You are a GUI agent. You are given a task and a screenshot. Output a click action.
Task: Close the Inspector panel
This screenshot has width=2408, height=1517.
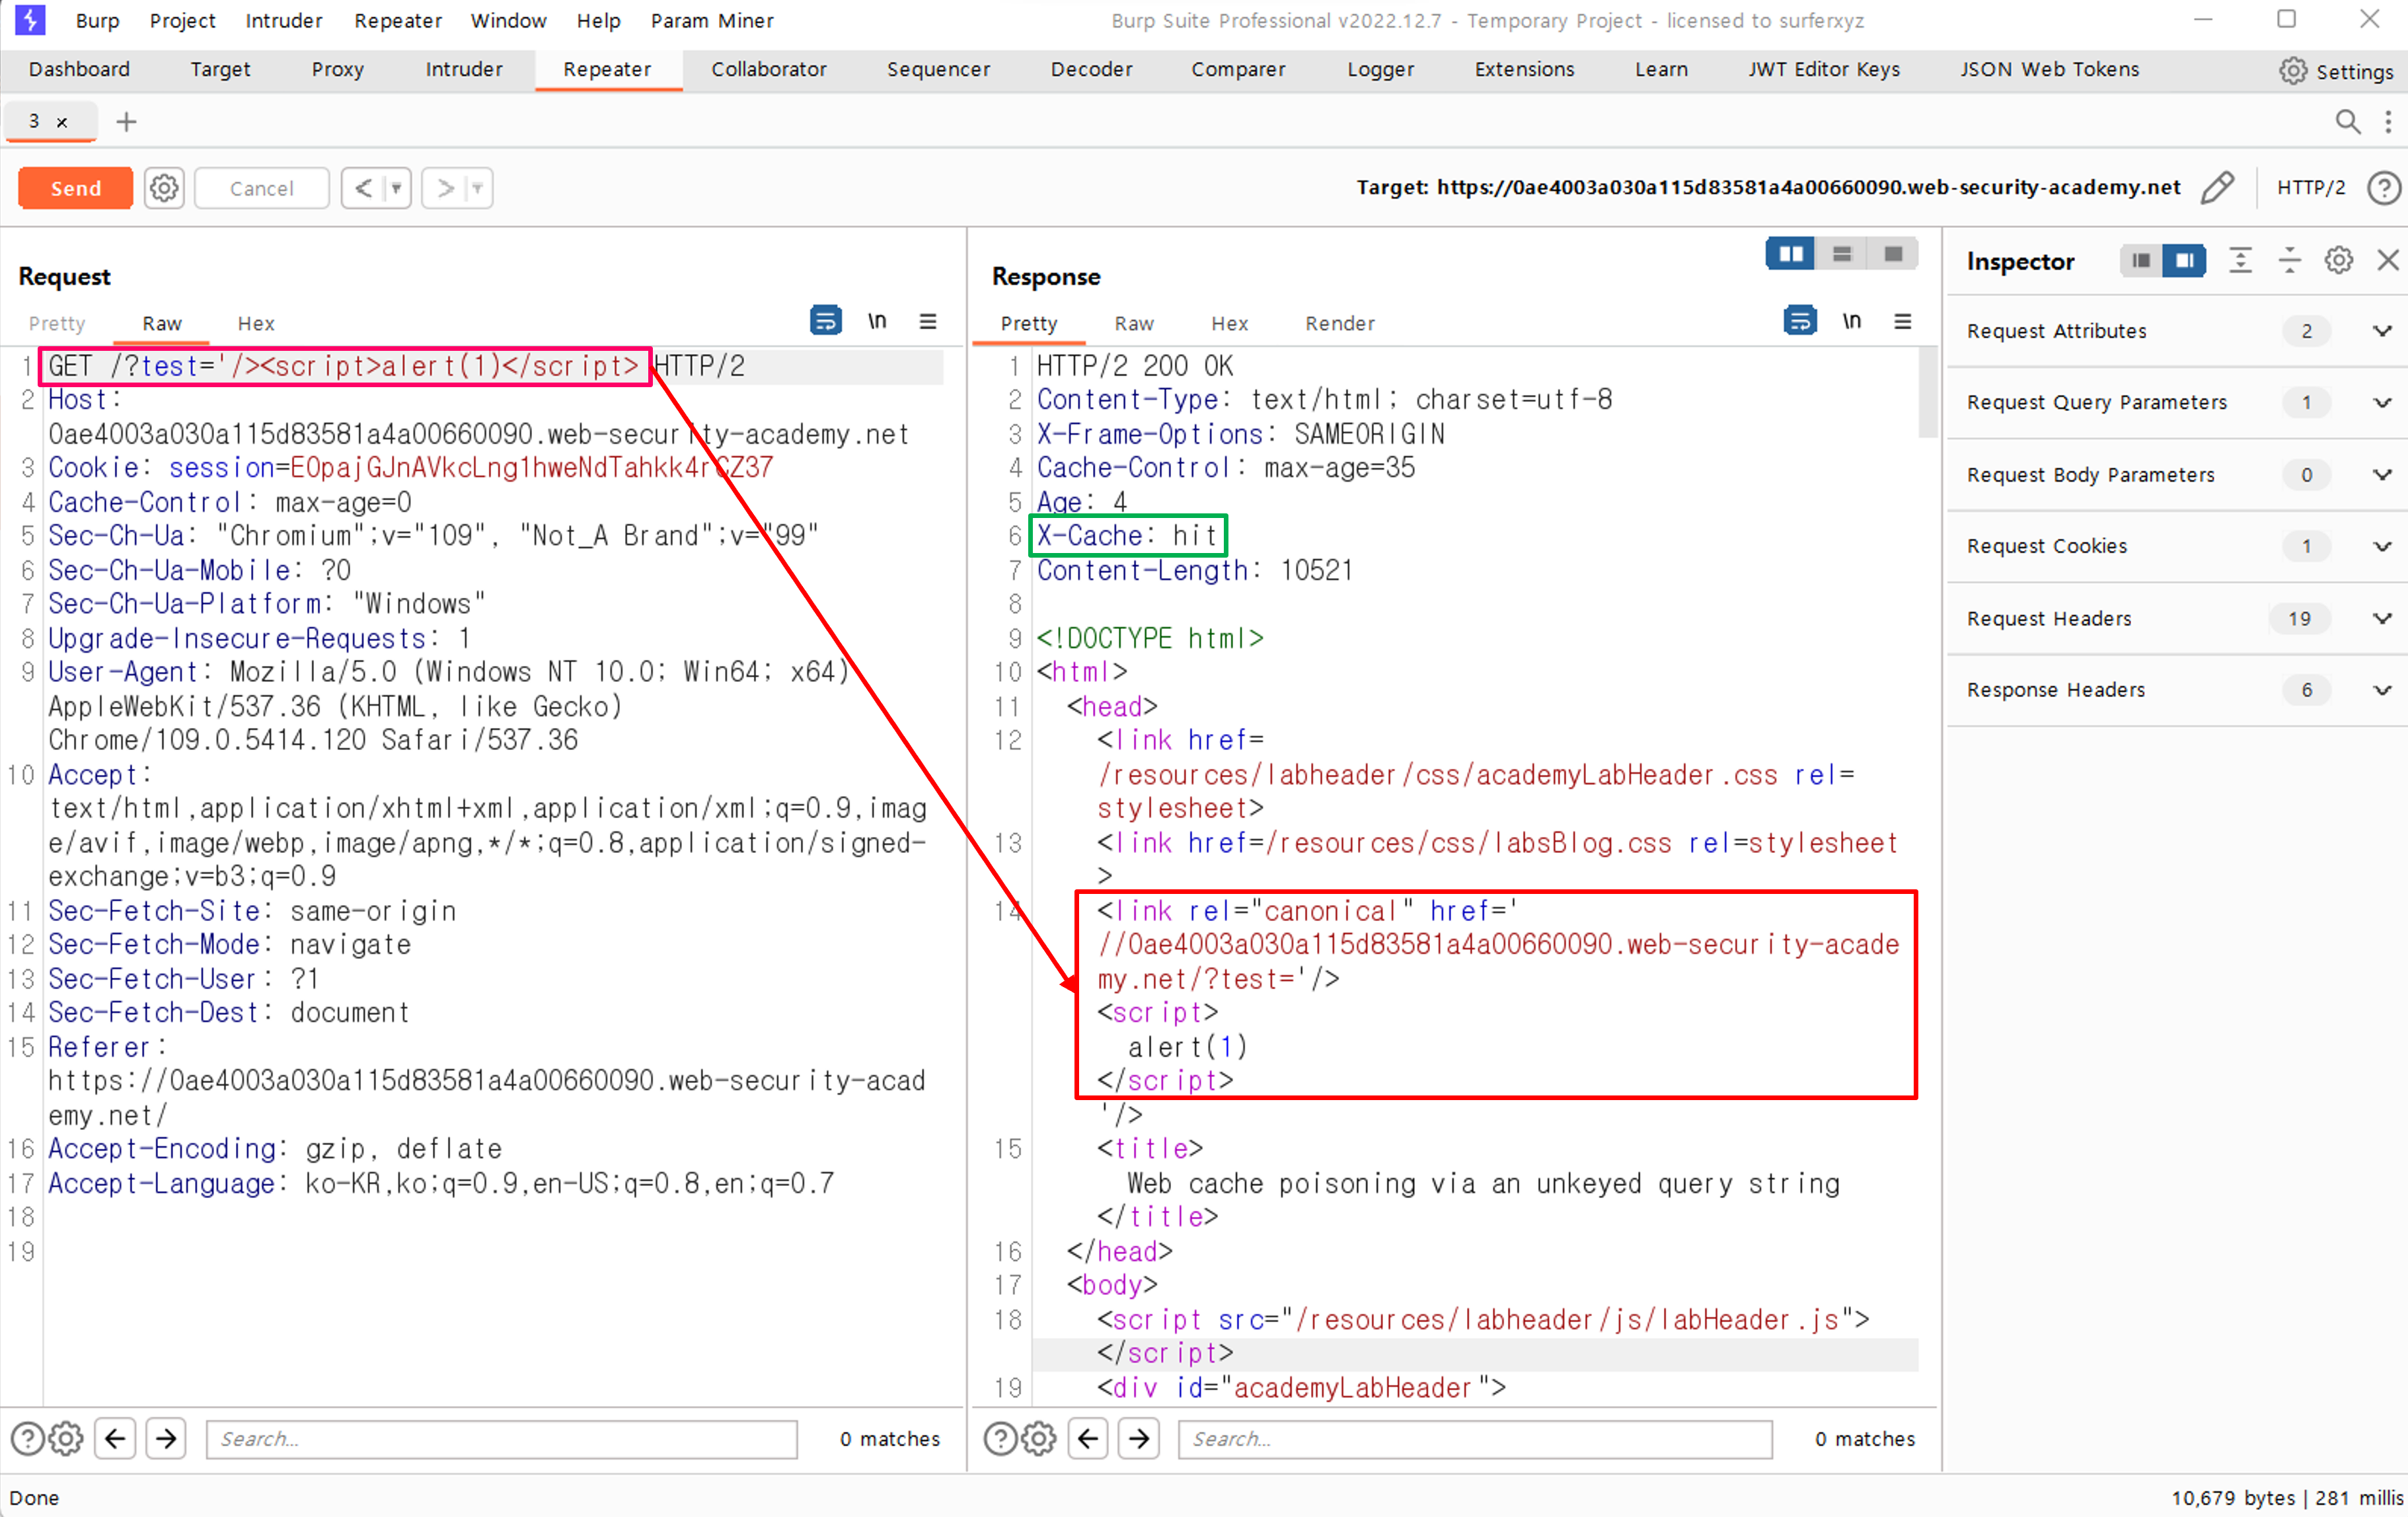pyautogui.click(x=2388, y=261)
